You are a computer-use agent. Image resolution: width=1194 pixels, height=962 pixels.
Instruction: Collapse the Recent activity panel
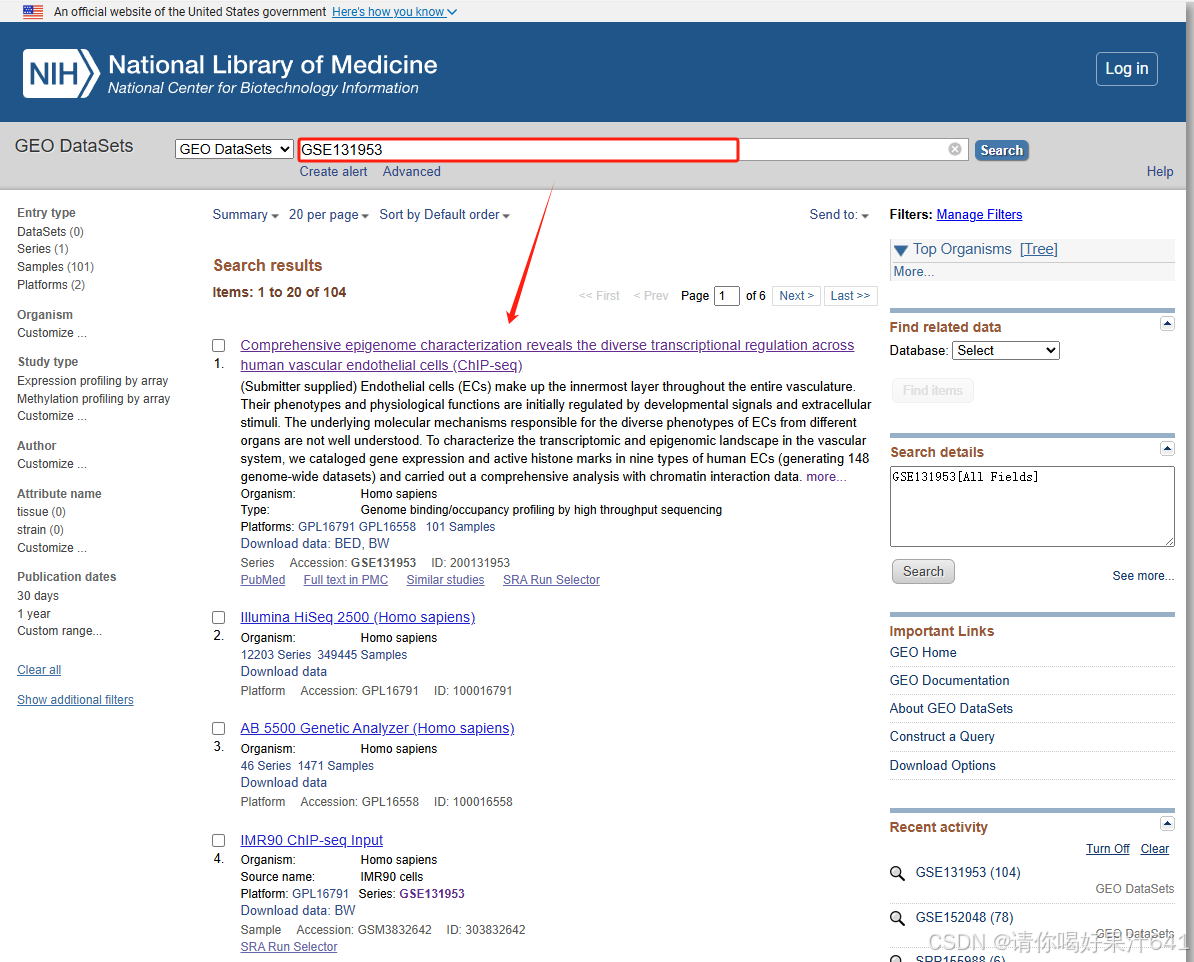tap(1167, 823)
